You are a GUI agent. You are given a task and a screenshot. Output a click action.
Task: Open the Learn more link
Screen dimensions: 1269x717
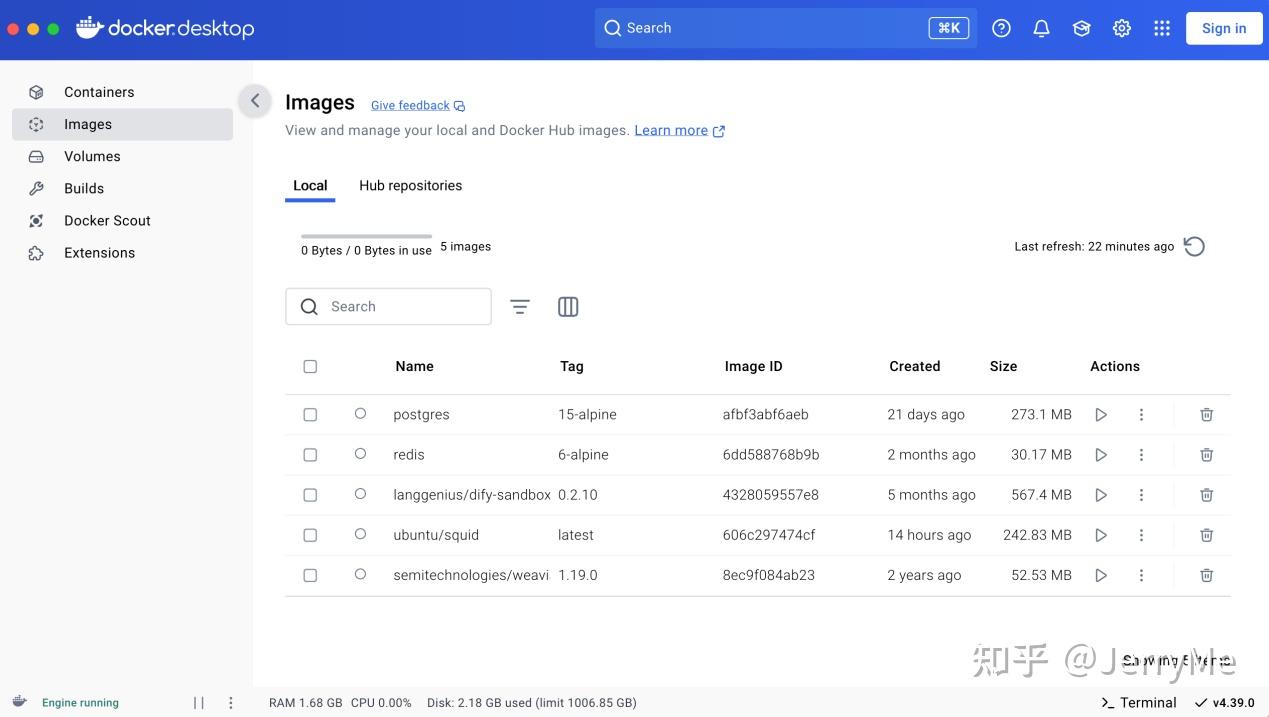(x=671, y=130)
